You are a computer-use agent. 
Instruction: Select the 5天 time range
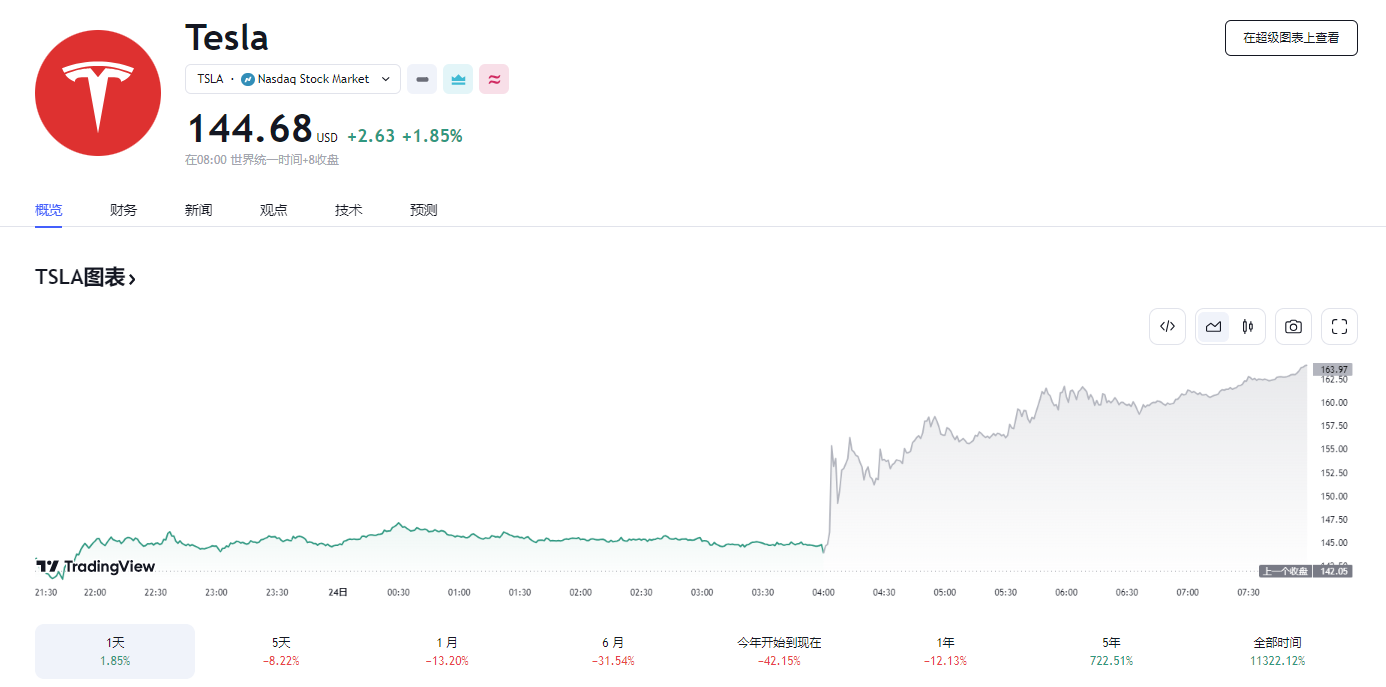[281, 651]
